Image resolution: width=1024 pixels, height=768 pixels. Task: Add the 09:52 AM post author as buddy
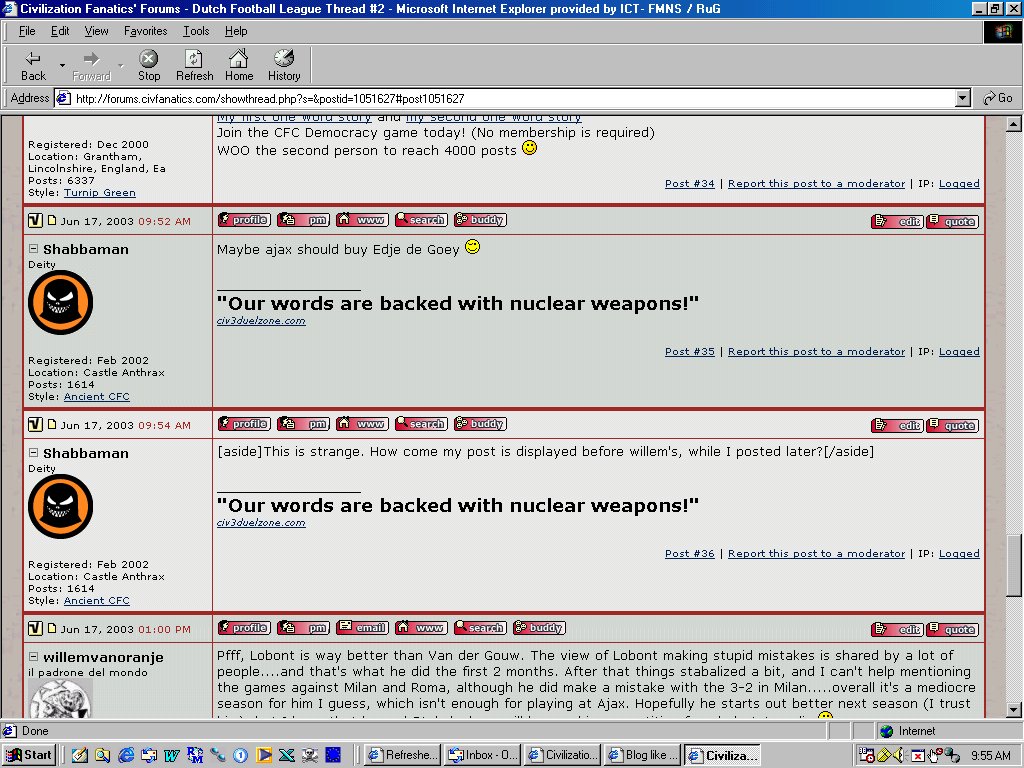click(480, 220)
